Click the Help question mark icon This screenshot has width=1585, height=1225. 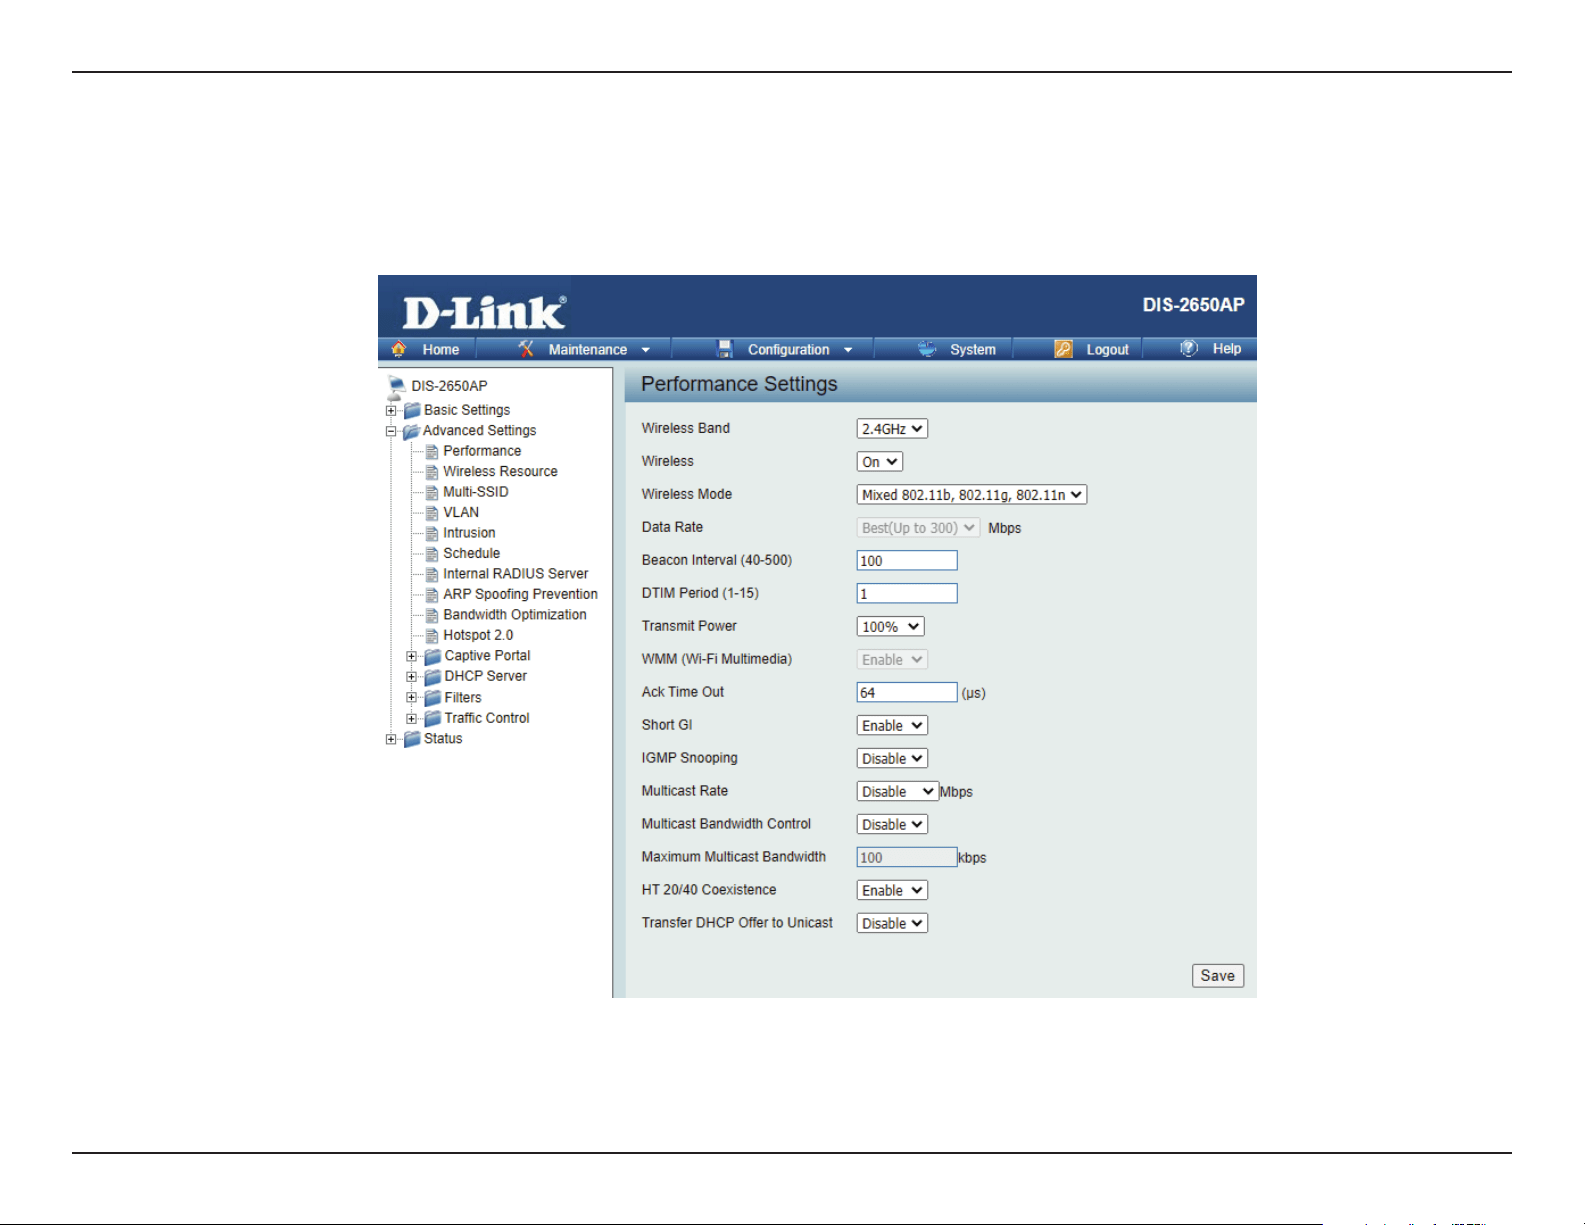(1189, 348)
